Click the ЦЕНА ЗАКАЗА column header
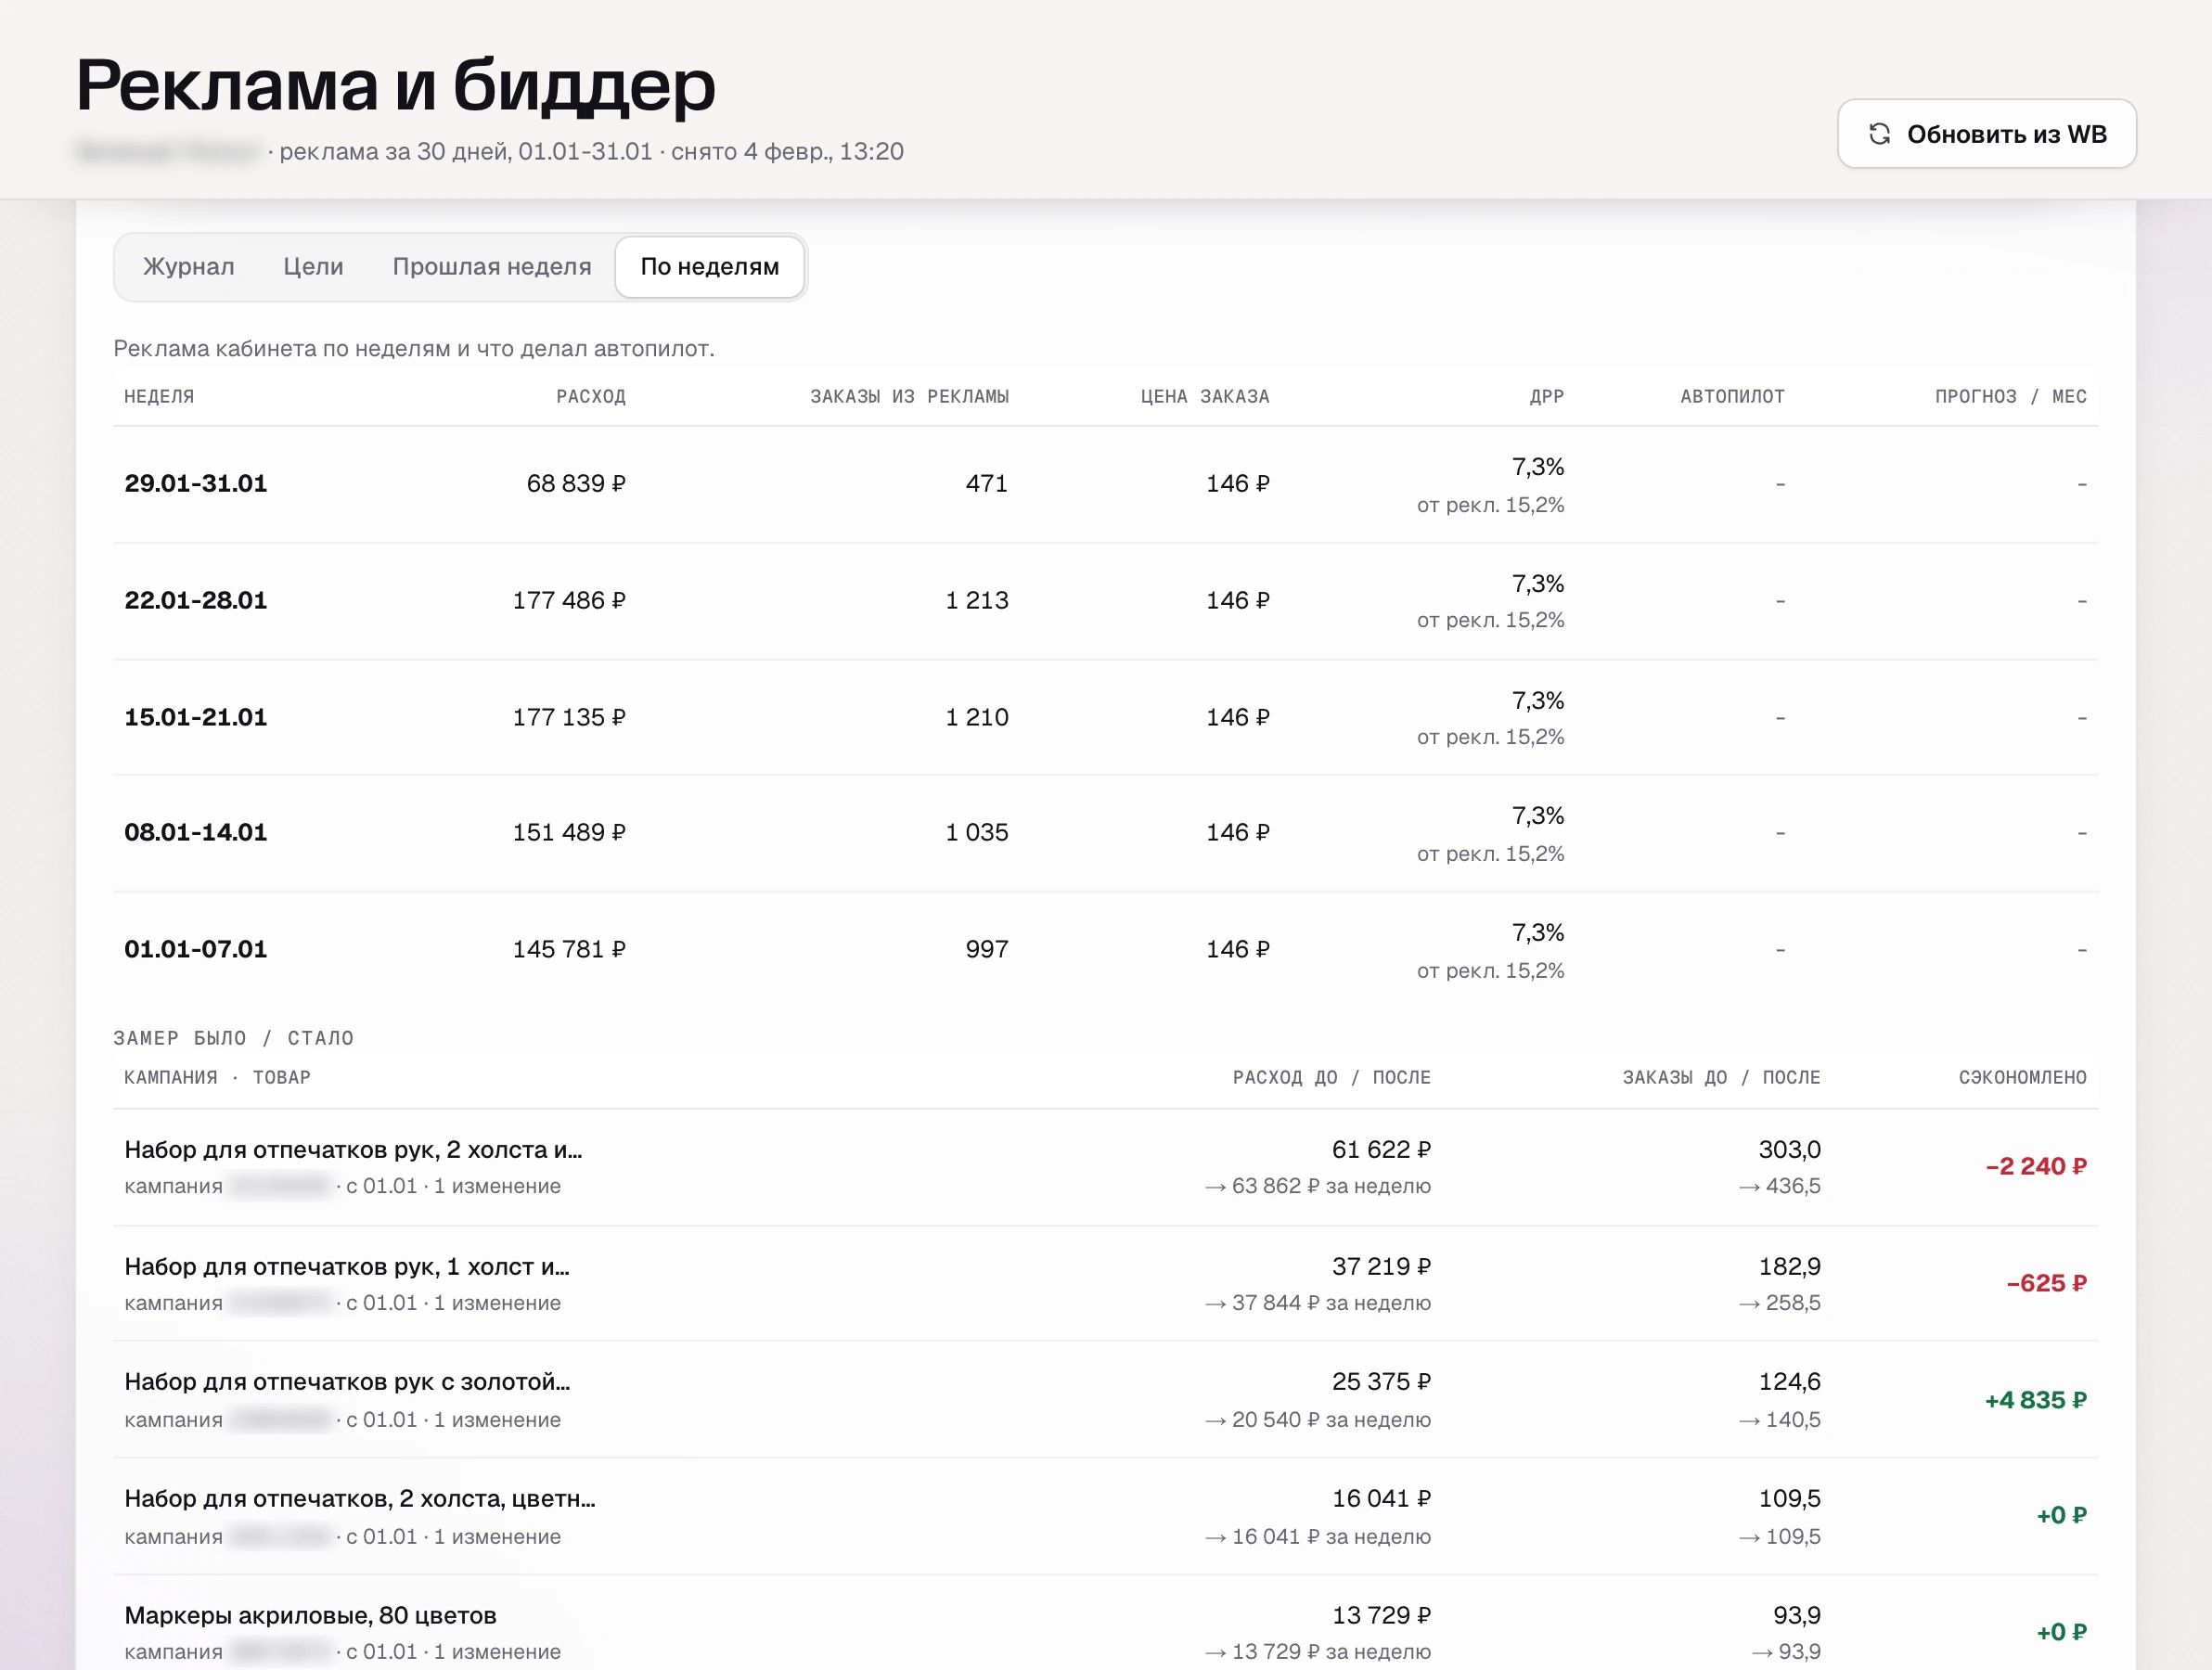The image size is (2212, 1670). [x=1205, y=397]
